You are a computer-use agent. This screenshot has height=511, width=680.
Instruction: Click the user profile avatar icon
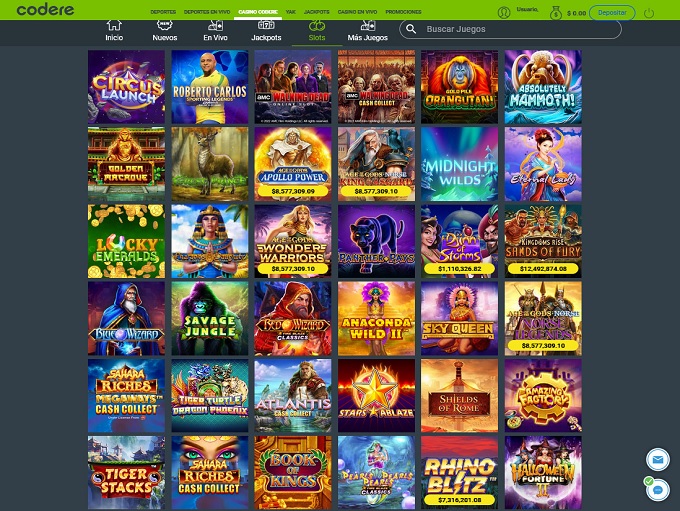(x=504, y=13)
